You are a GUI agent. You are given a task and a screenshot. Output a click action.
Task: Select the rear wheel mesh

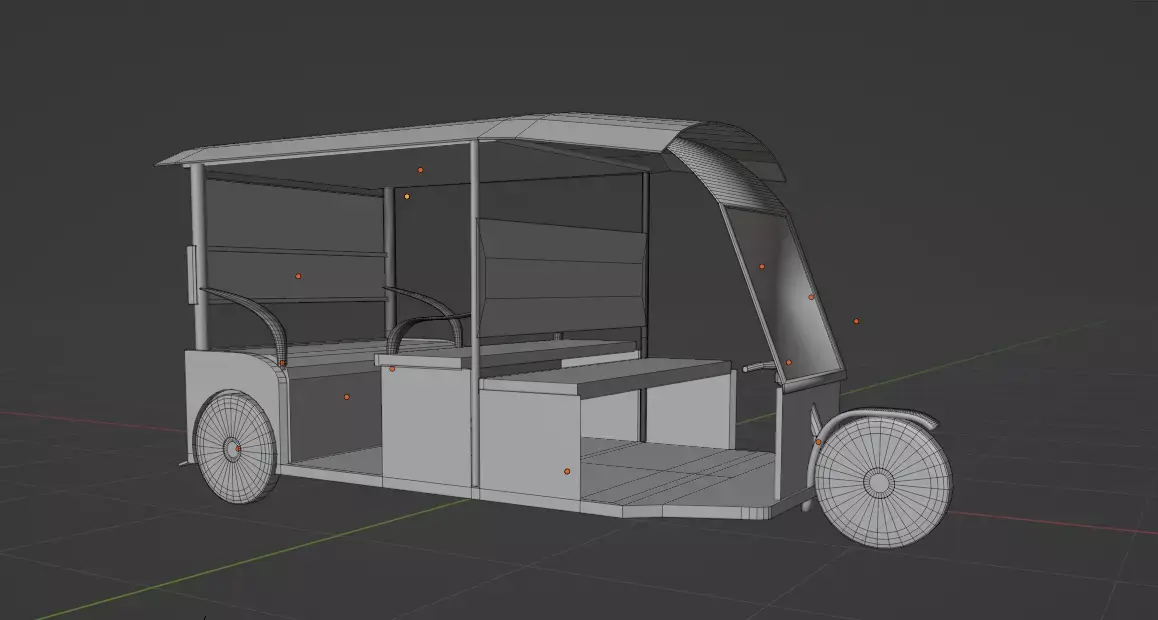click(235, 447)
